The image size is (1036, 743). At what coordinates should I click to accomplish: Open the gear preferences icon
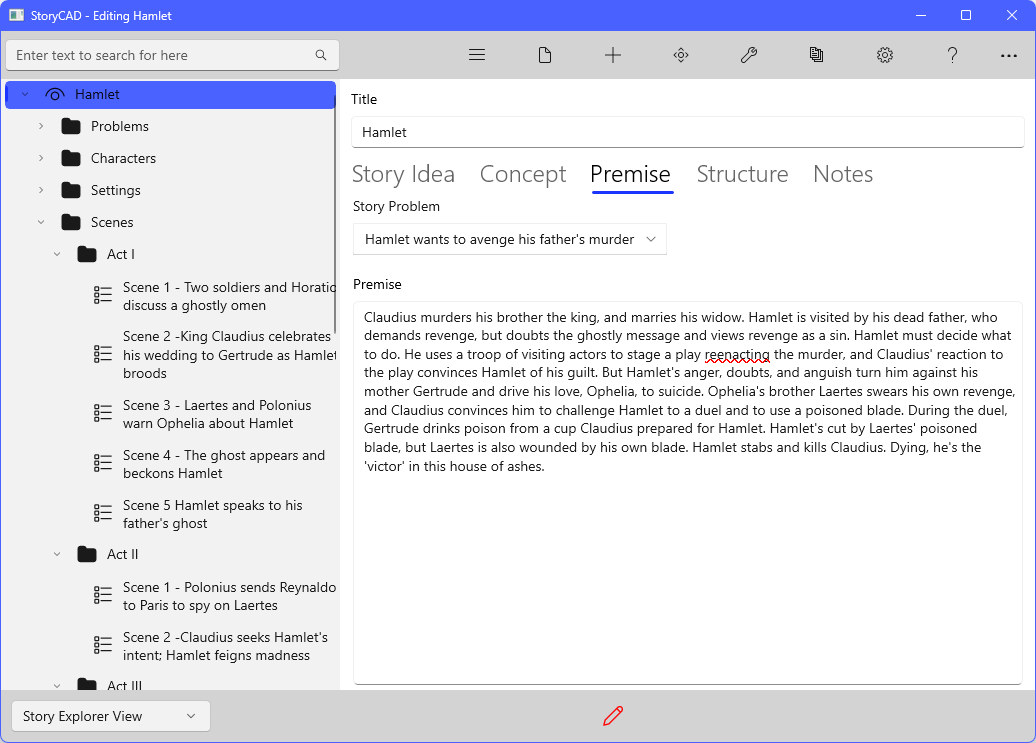pyautogui.click(x=885, y=55)
